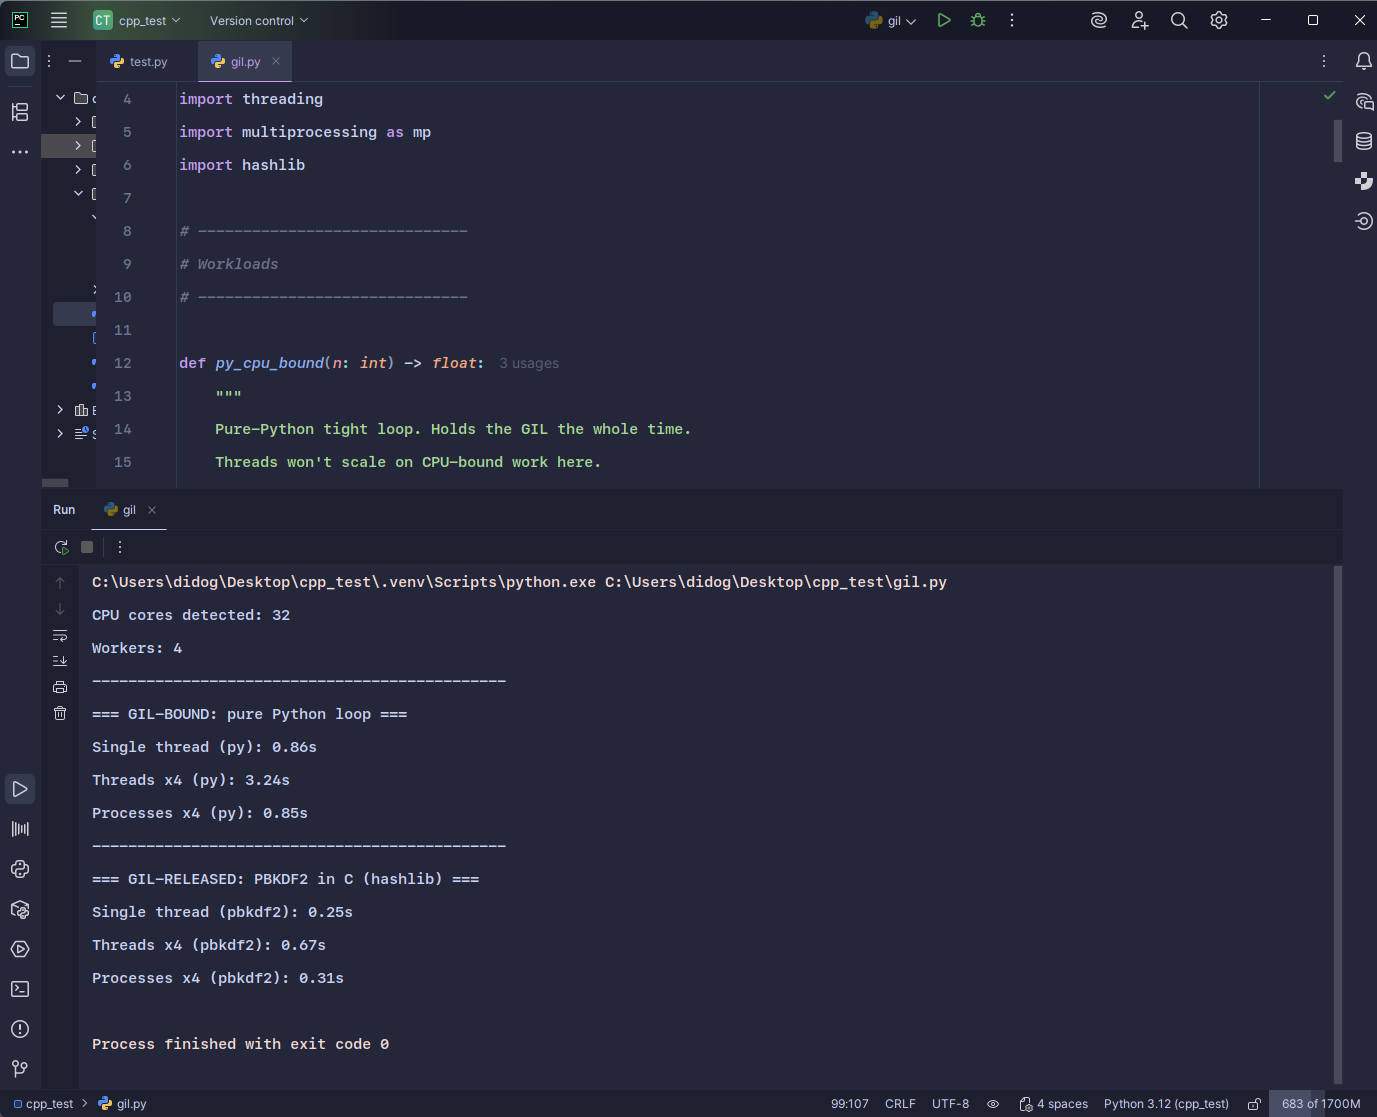
Task: Click the CRLF line separator indicator
Action: [900, 1104]
